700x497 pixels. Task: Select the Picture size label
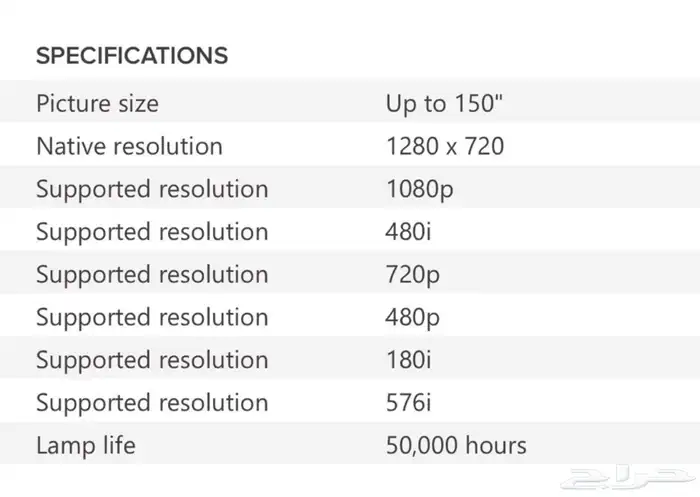(97, 104)
